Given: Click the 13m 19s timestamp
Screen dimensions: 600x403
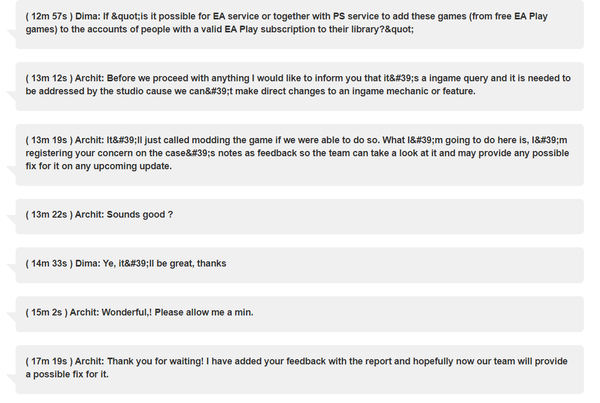Looking at the screenshot, I should [x=49, y=140].
